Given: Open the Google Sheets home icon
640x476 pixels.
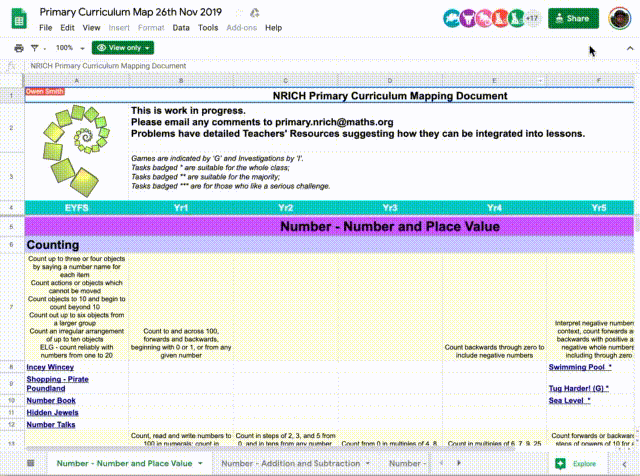Looking at the screenshot, I should point(19,18).
